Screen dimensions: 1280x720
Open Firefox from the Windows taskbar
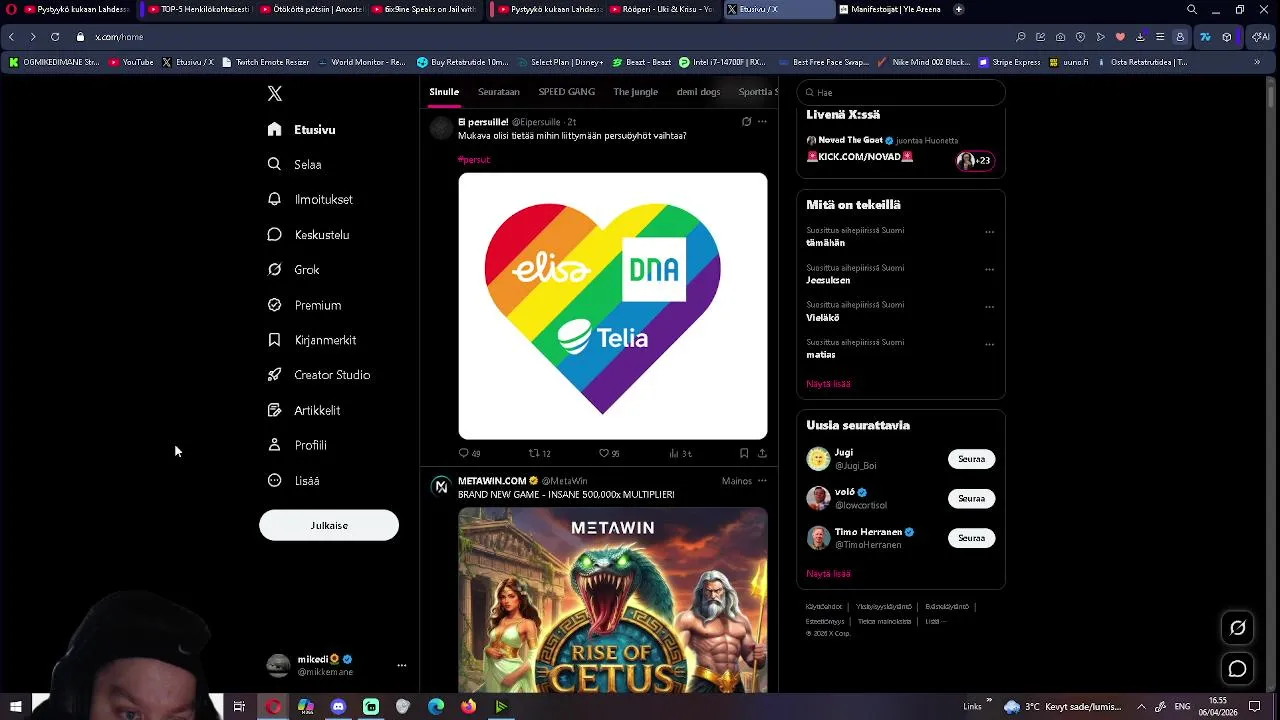468,707
